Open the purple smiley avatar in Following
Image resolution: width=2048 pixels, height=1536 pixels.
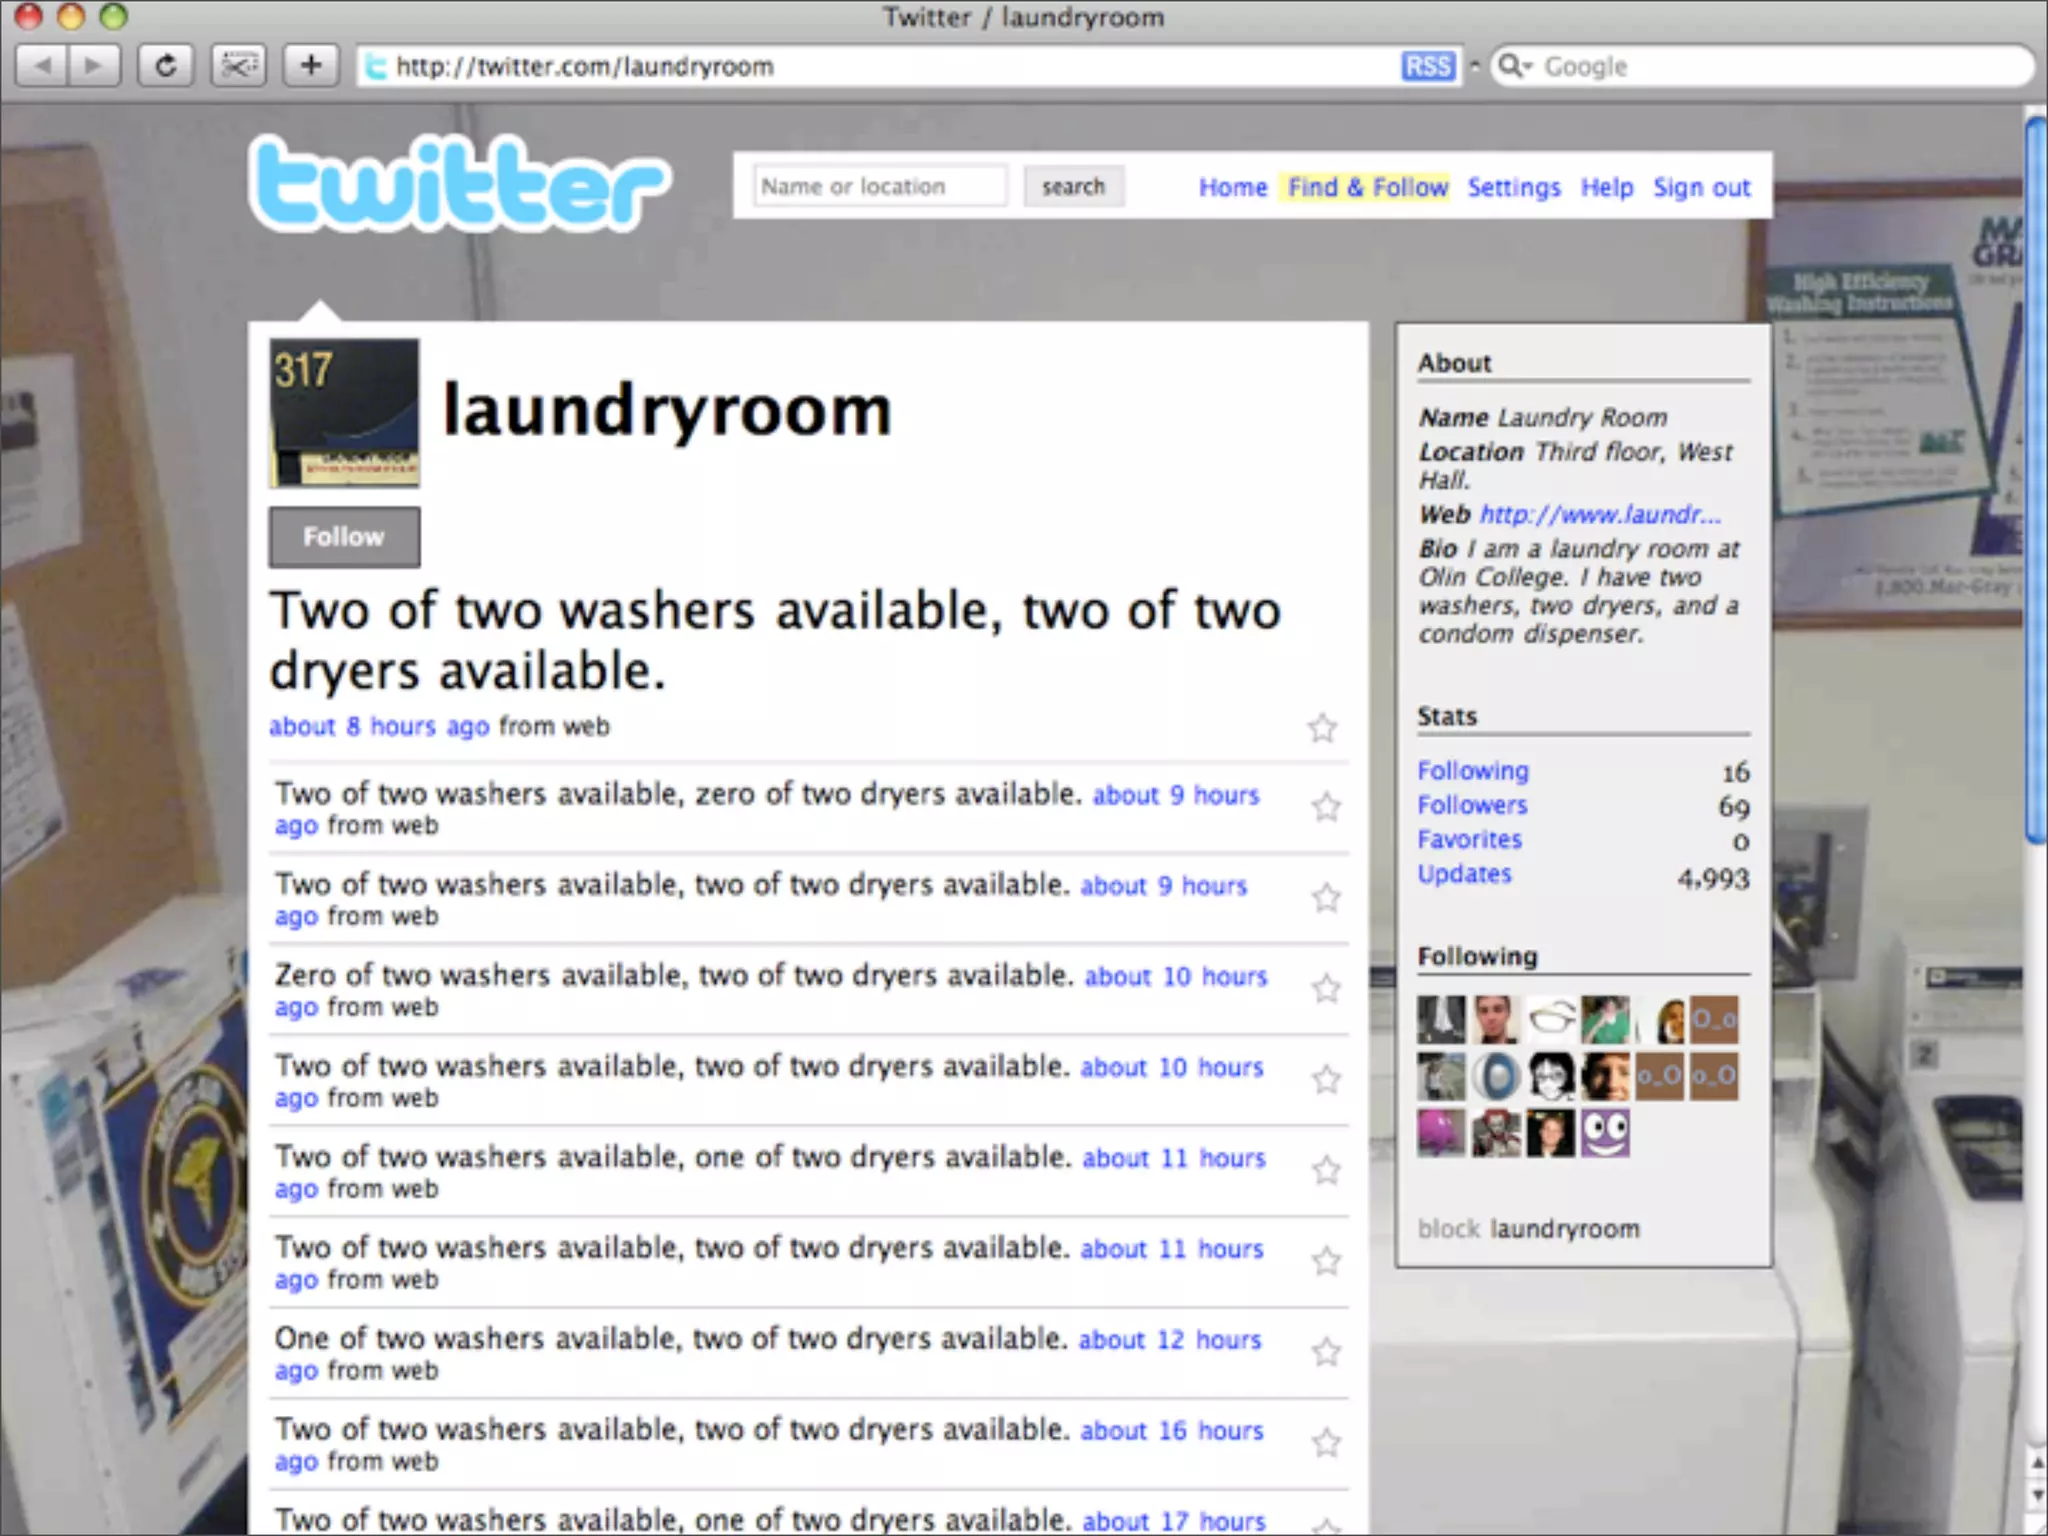click(x=1604, y=1133)
